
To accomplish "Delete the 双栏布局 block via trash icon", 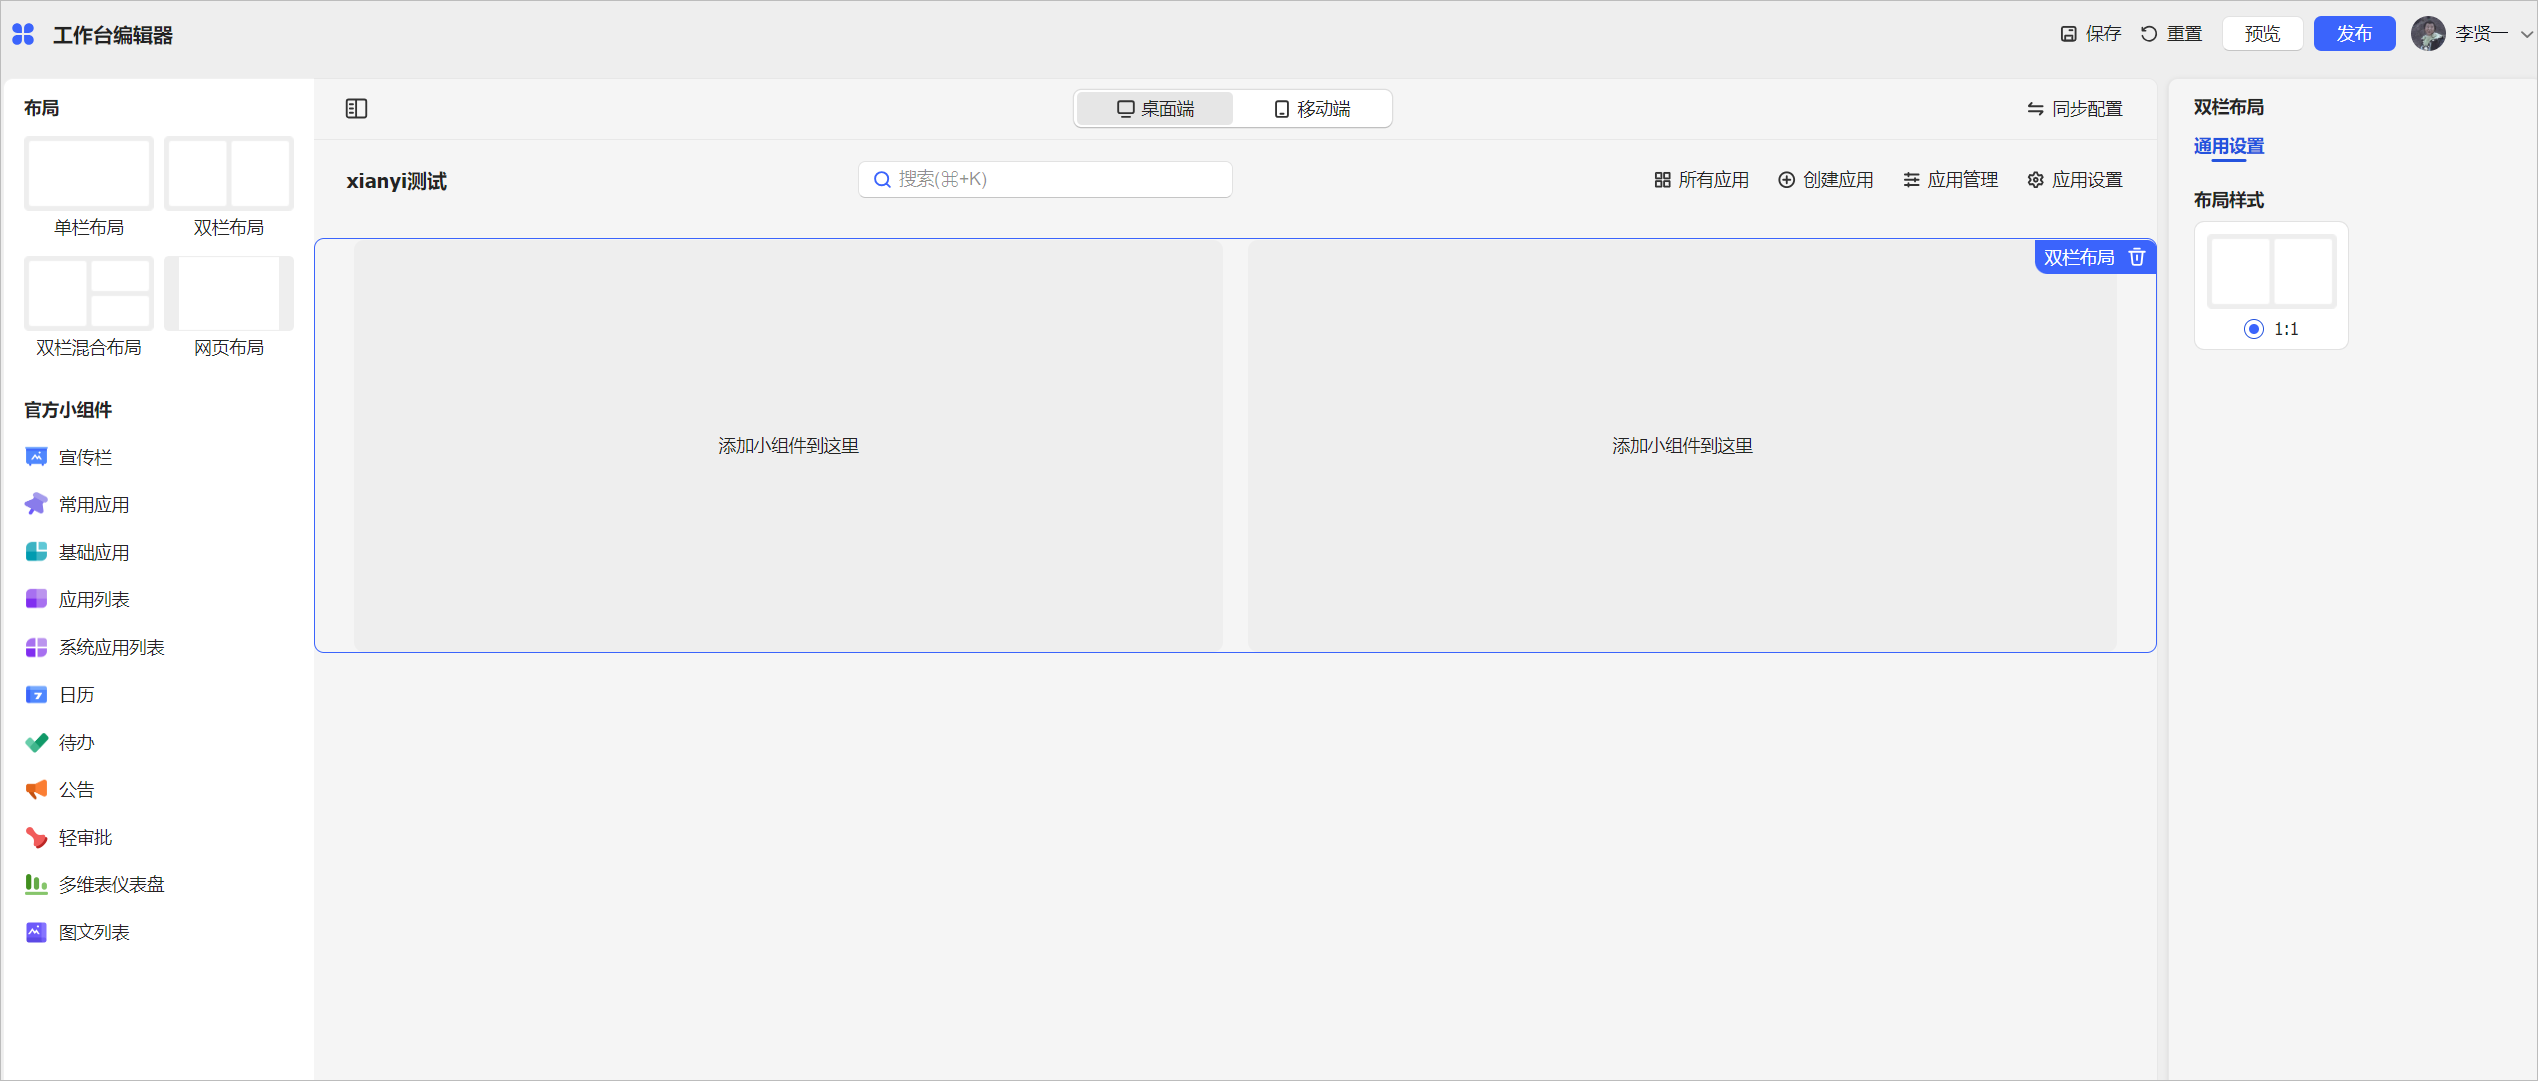I will click(2137, 257).
